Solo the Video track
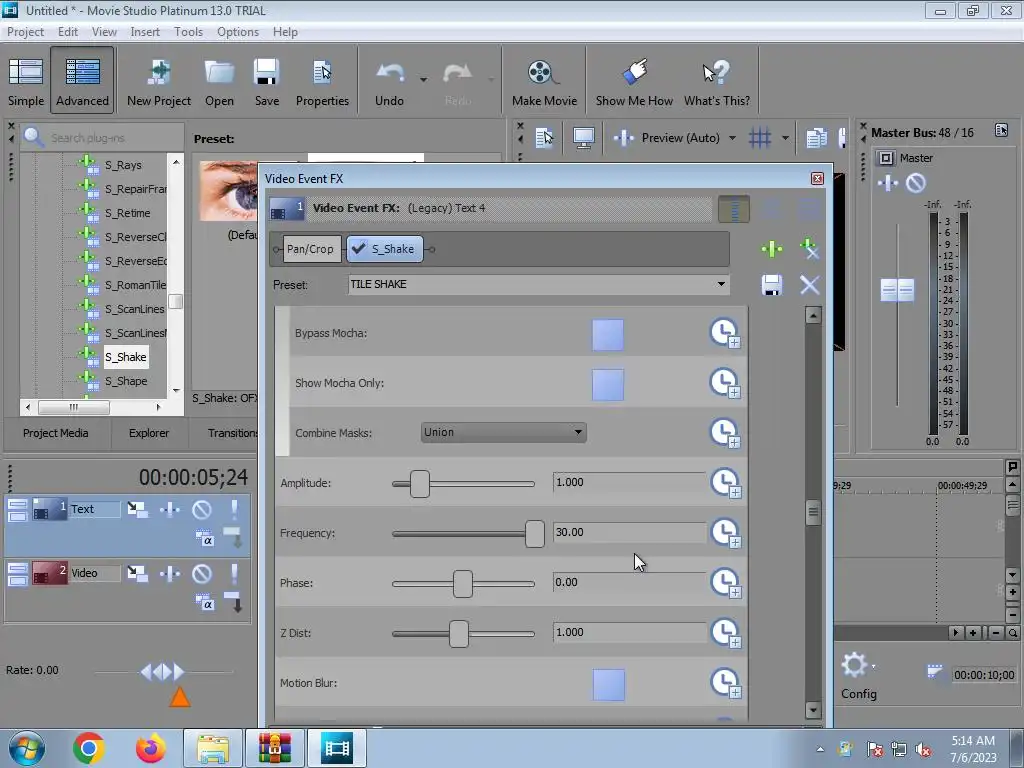Viewport: 1024px width, 768px height. point(234,574)
